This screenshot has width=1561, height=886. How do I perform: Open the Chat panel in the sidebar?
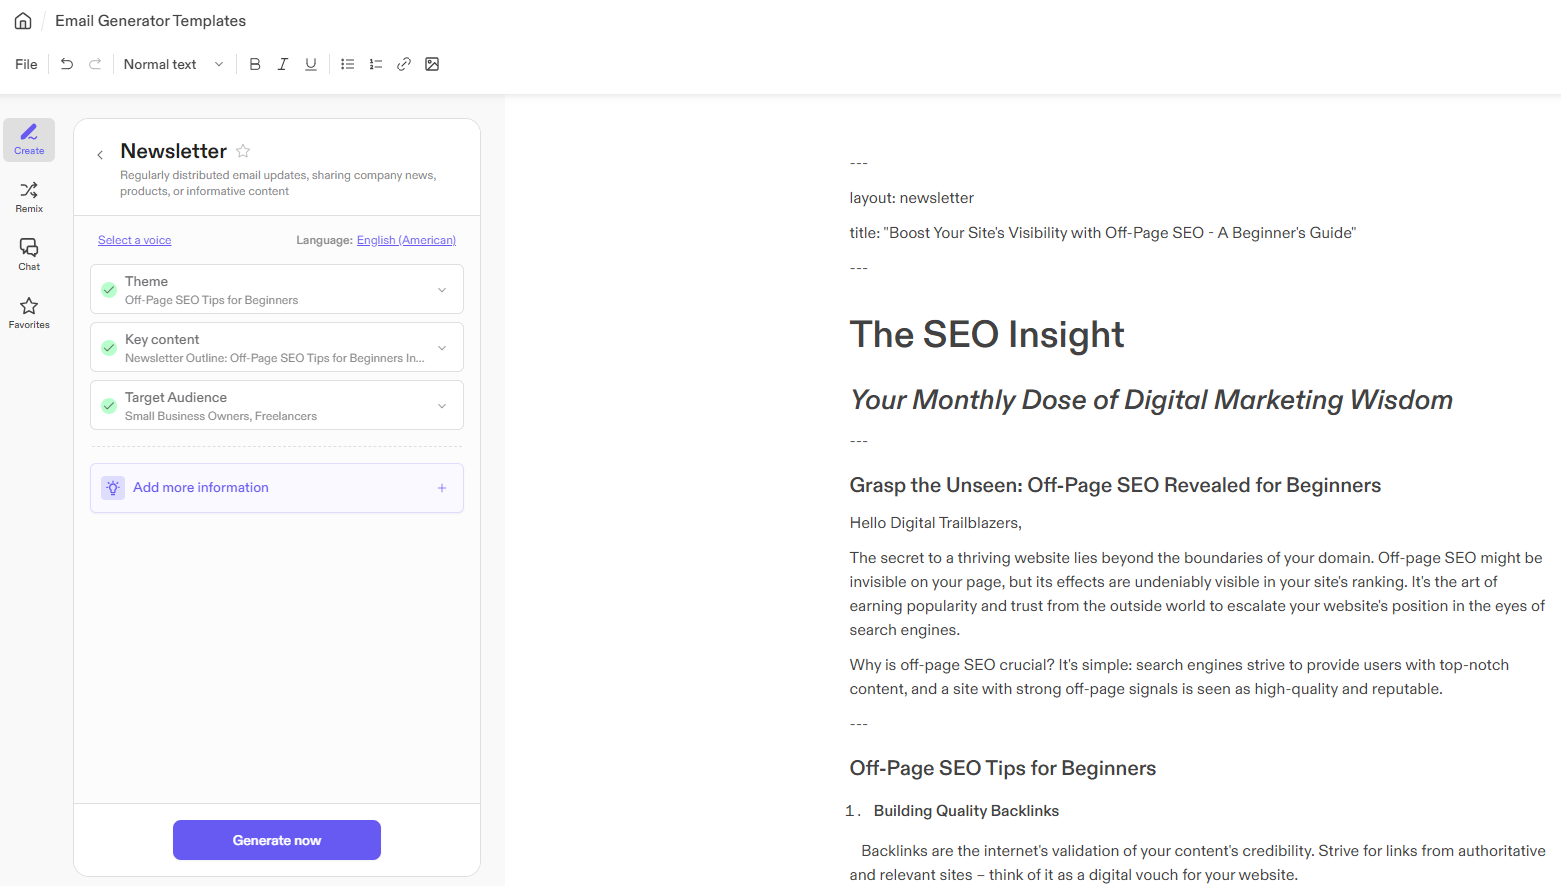pyautogui.click(x=28, y=254)
